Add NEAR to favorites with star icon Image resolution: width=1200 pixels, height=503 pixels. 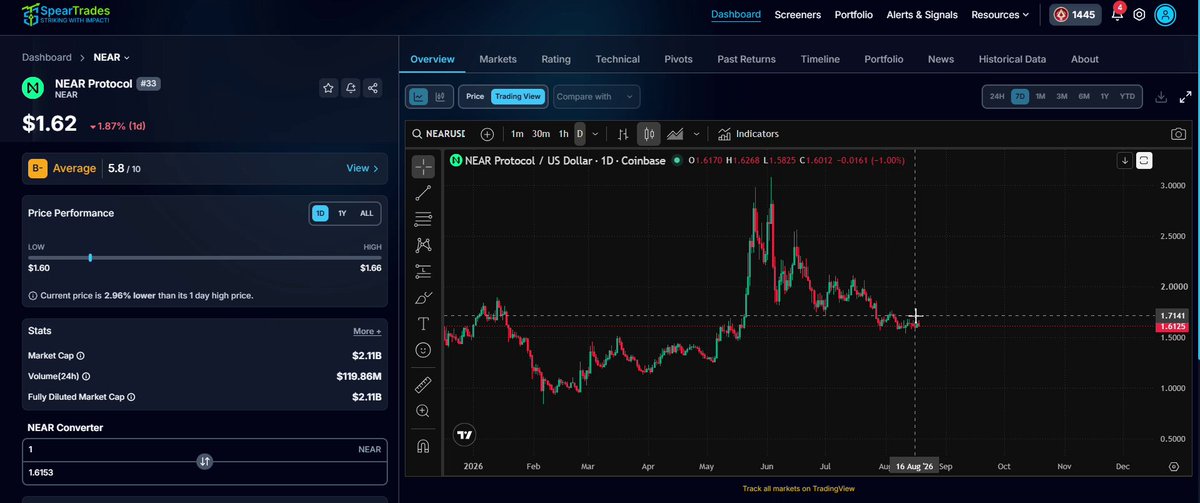tap(328, 89)
